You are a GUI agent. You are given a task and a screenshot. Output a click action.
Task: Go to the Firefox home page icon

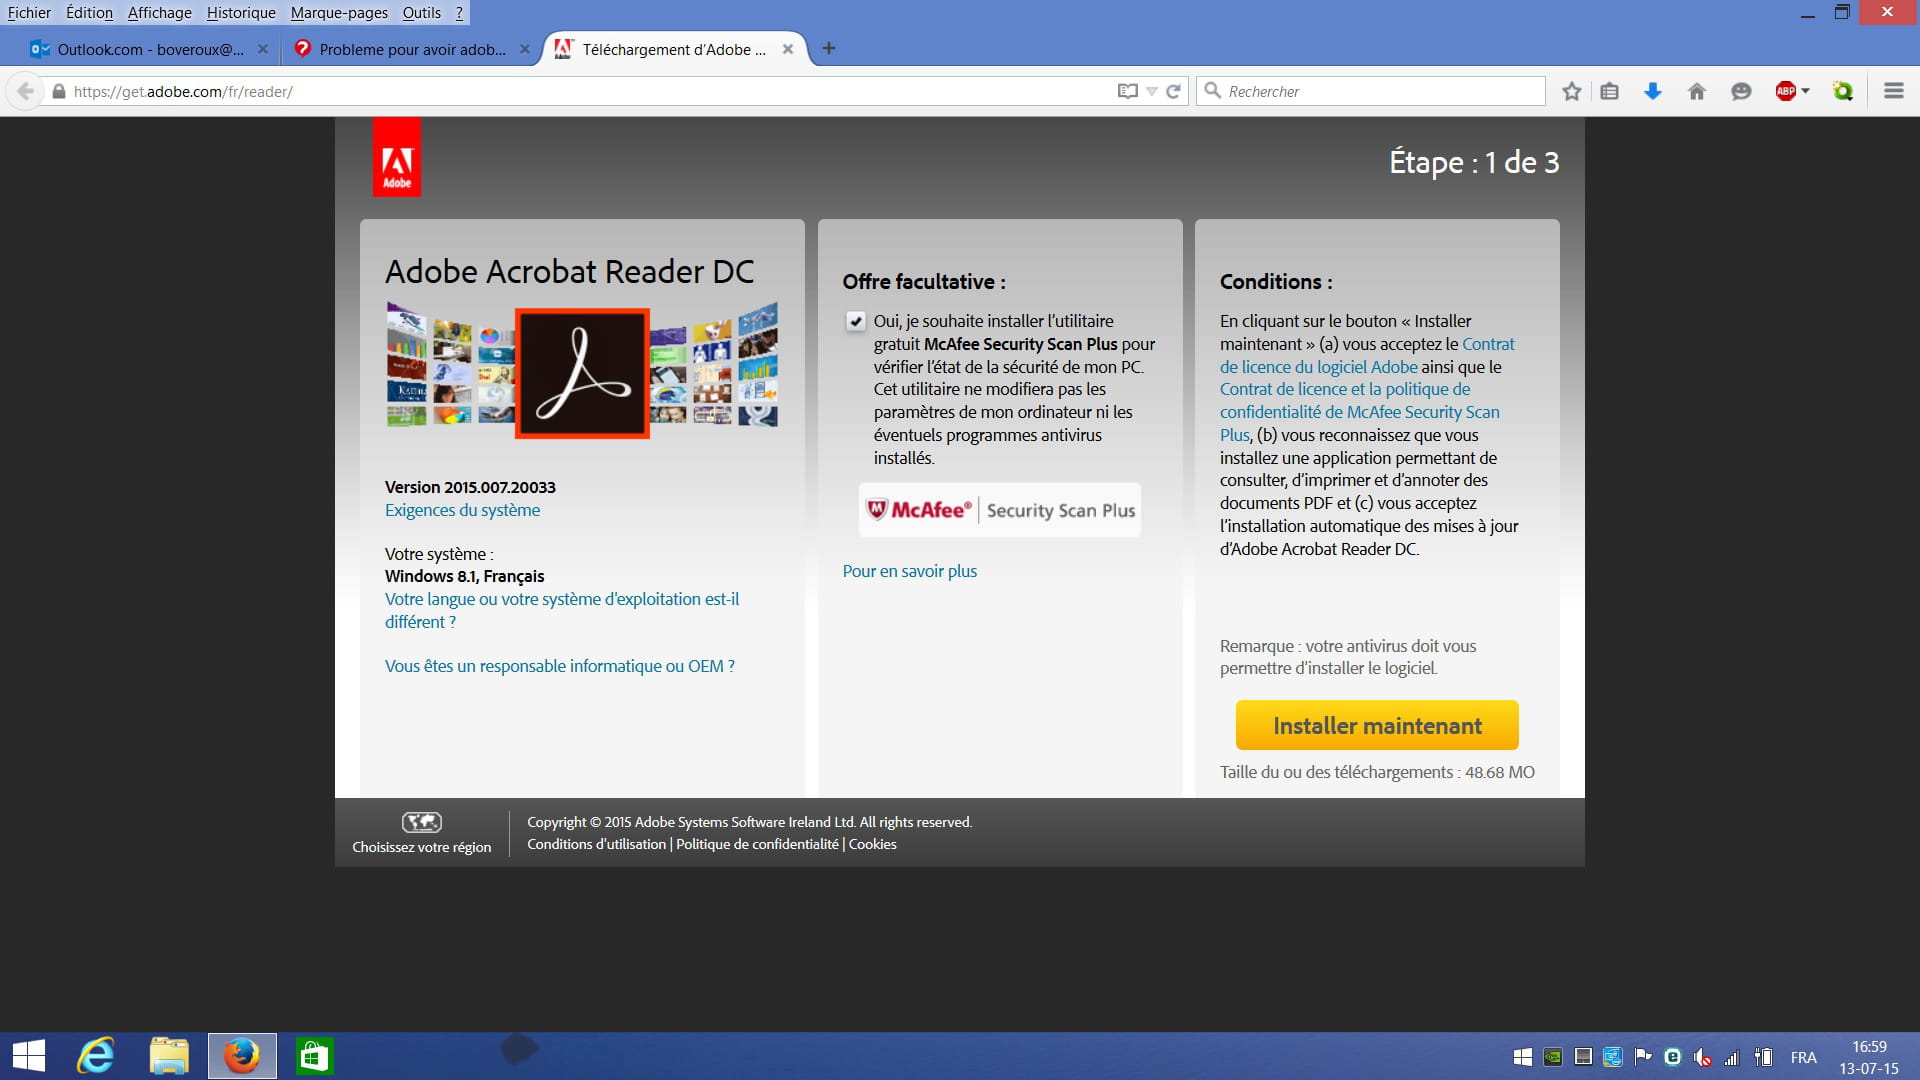(1696, 91)
